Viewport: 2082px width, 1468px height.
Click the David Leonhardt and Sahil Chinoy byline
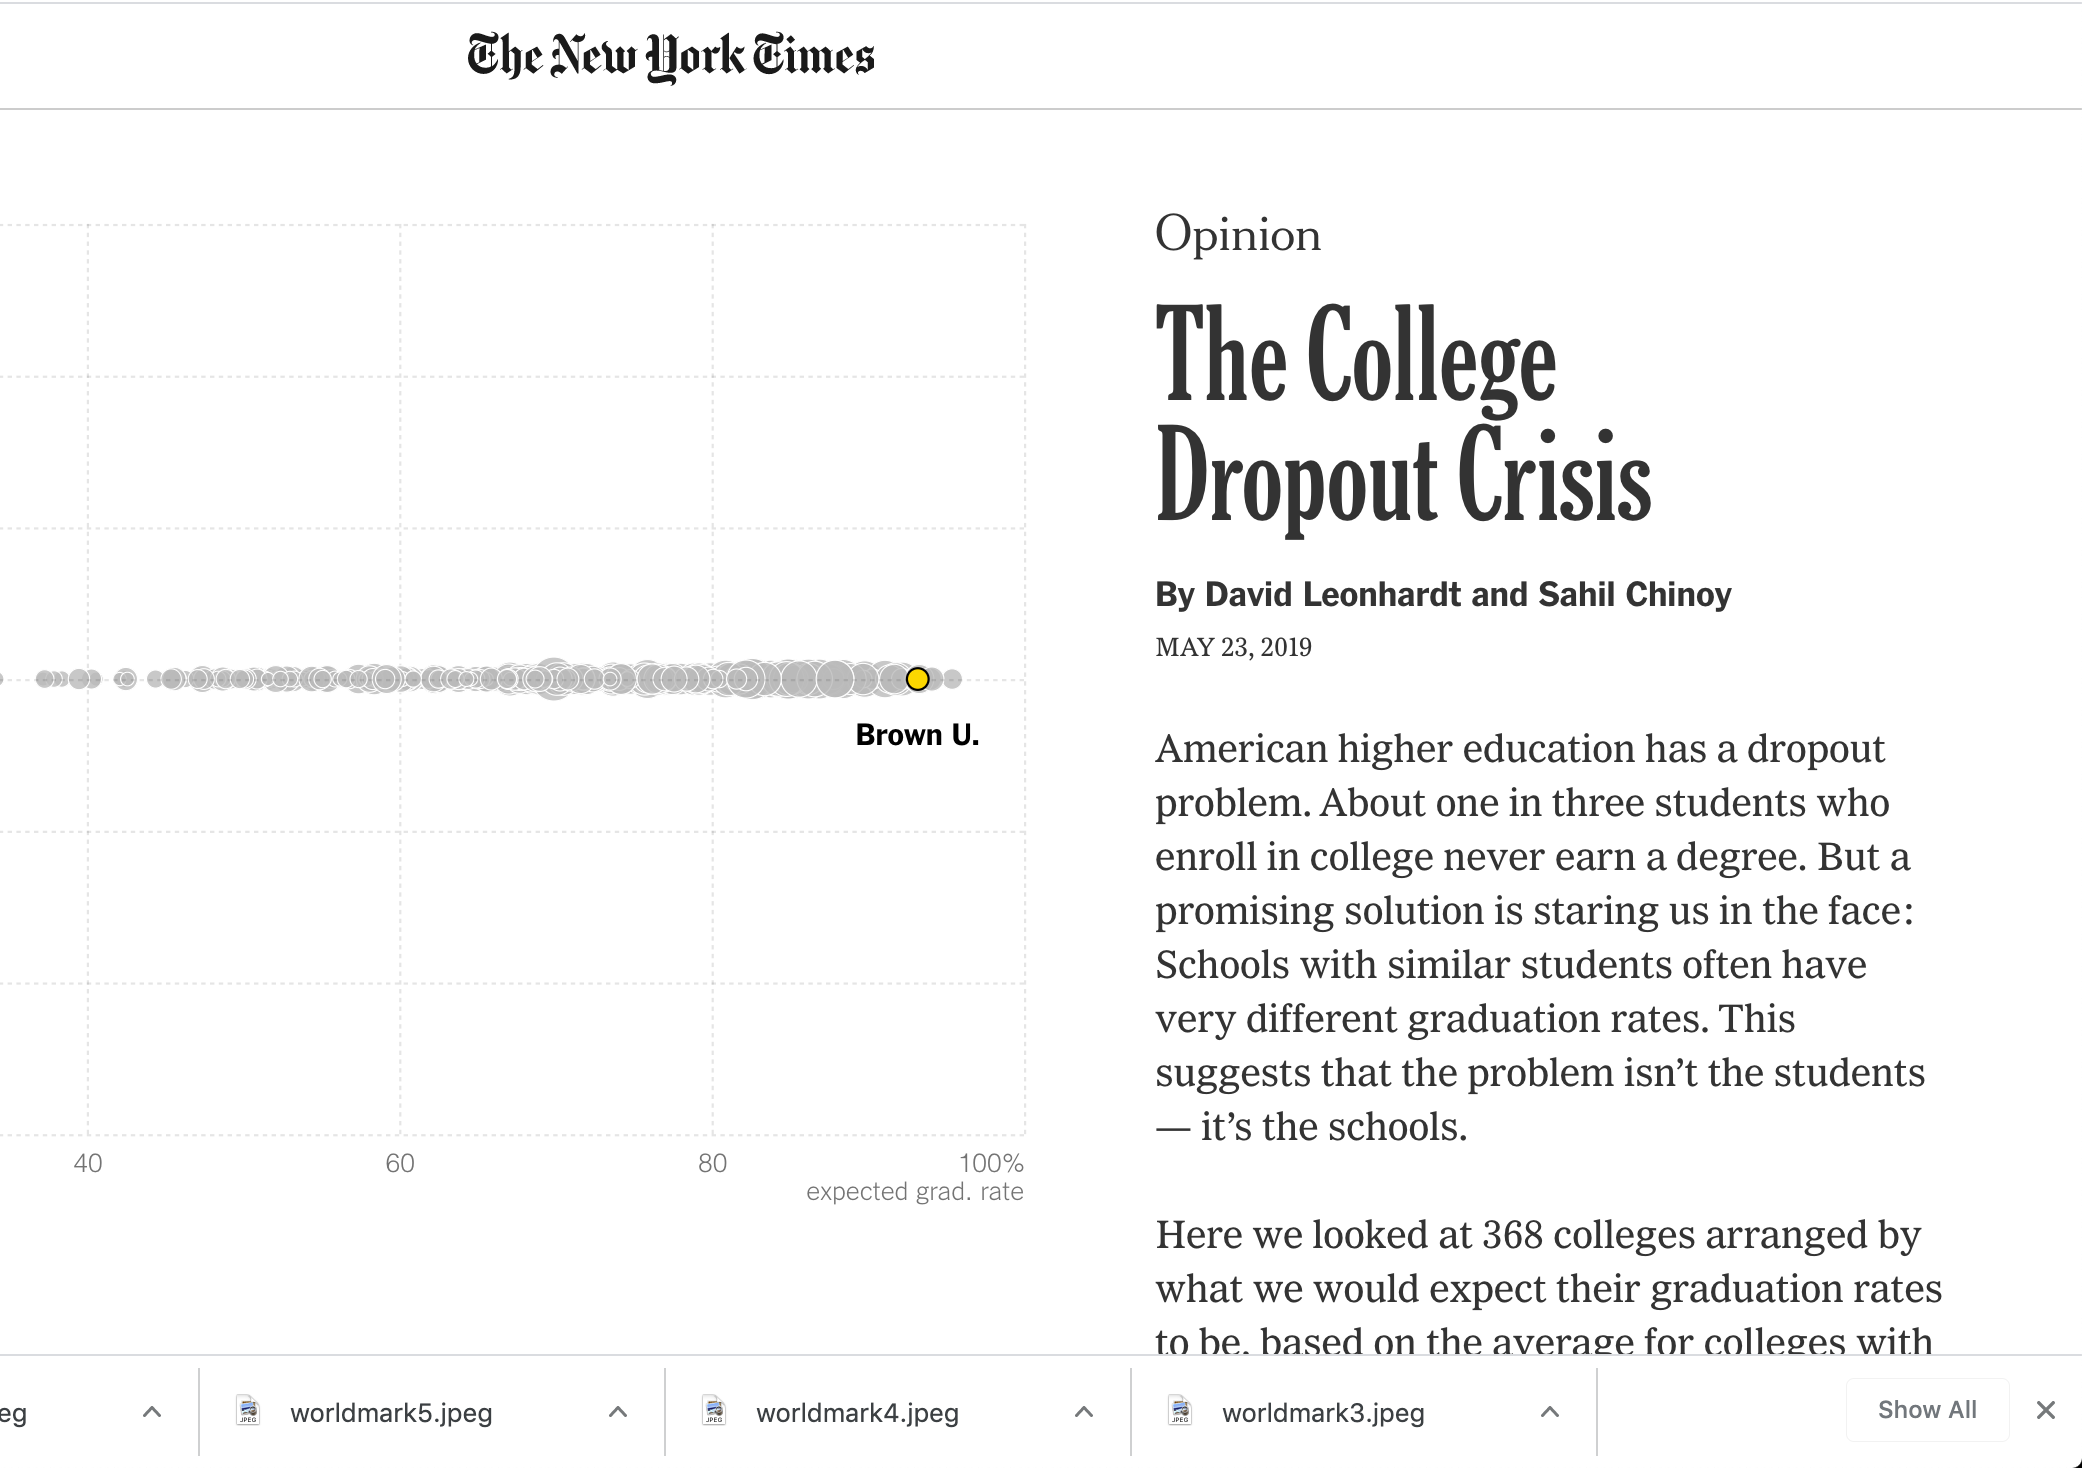(x=1442, y=594)
